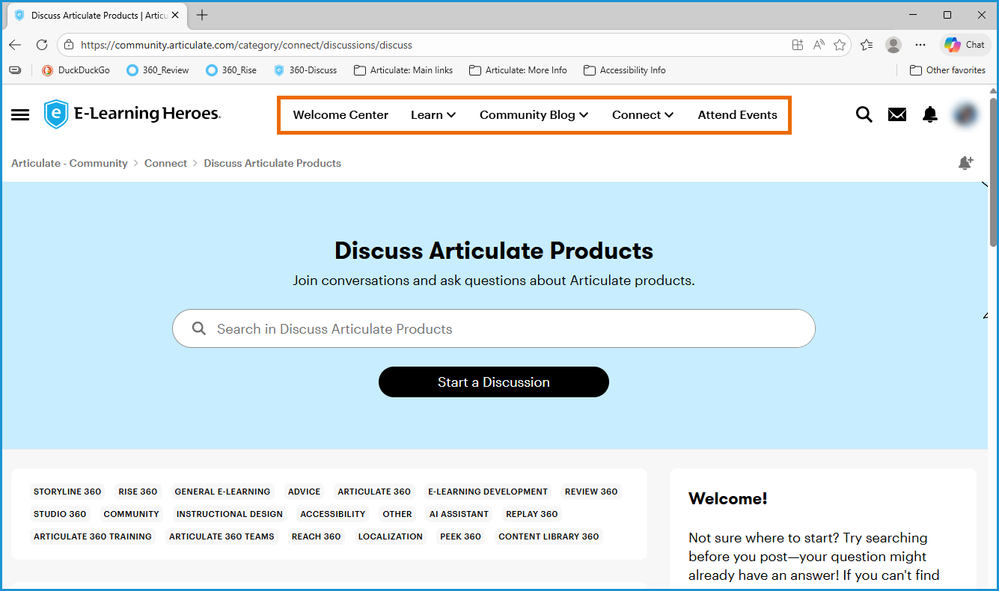Image resolution: width=999 pixels, height=591 pixels.
Task: Open Welcome Center nav item
Action: 340,115
